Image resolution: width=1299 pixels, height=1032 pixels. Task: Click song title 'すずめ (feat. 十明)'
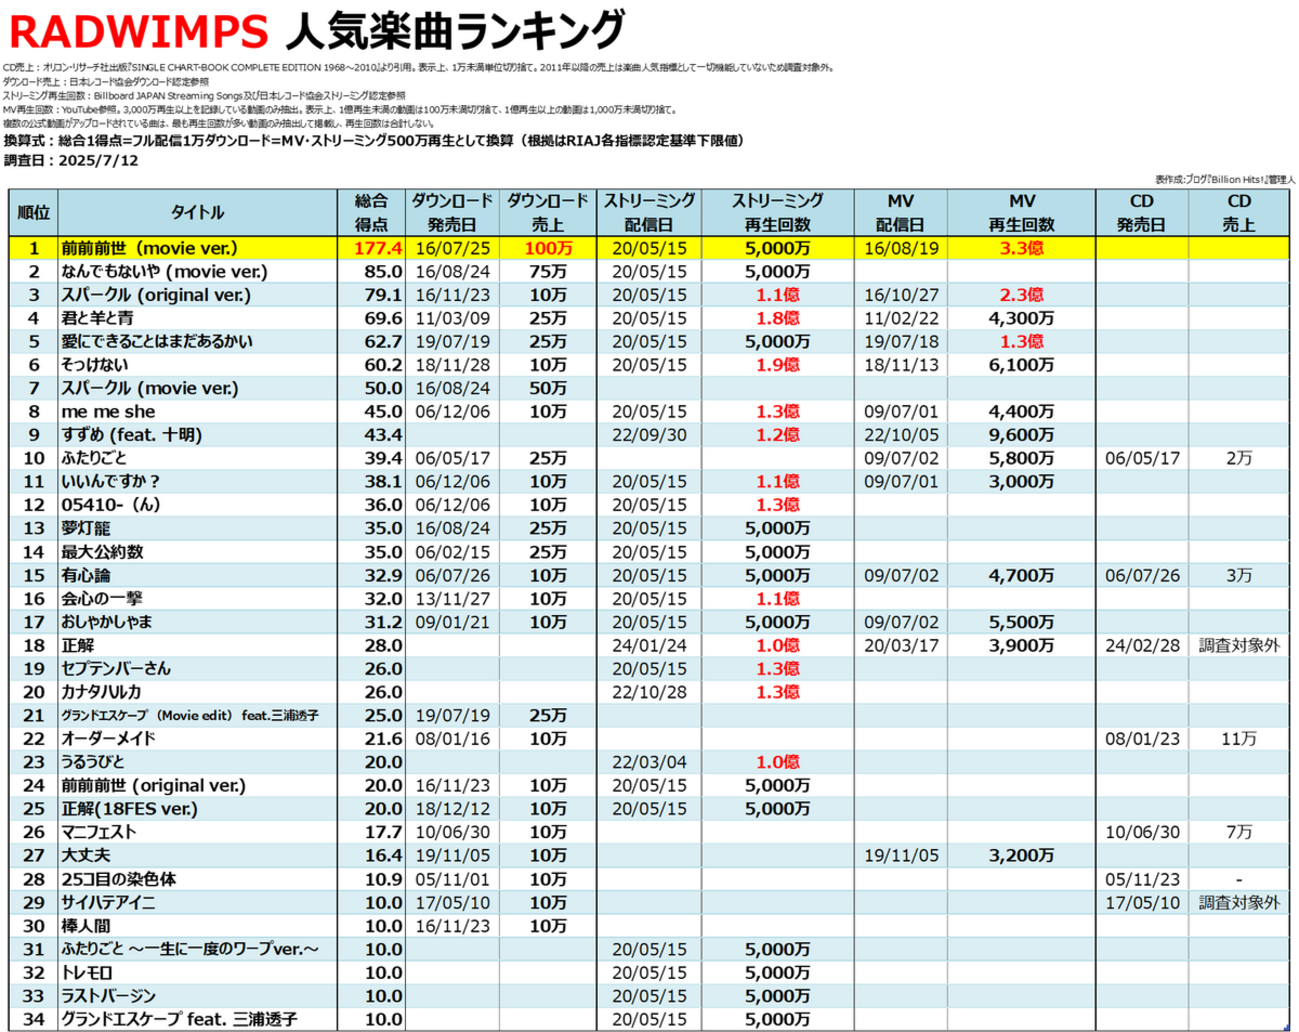tap(131, 435)
